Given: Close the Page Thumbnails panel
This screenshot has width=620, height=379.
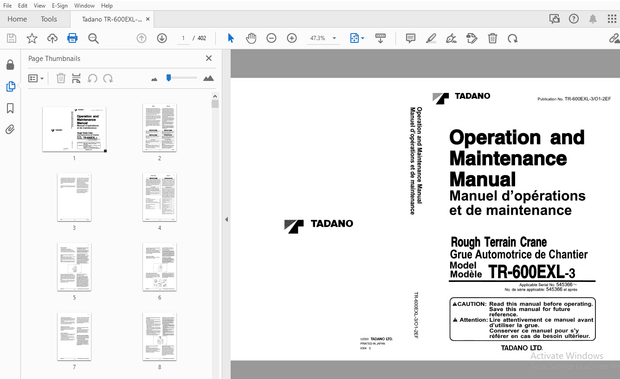Looking at the screenshot, I should point(209,58).
